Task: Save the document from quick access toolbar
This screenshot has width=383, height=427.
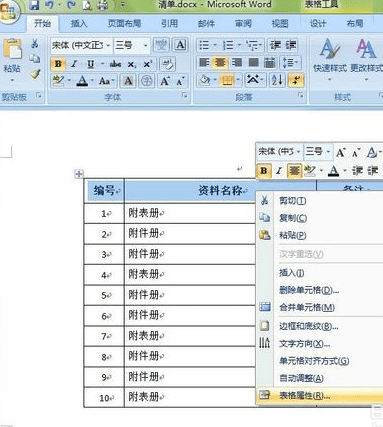Action: pos(34,5)
